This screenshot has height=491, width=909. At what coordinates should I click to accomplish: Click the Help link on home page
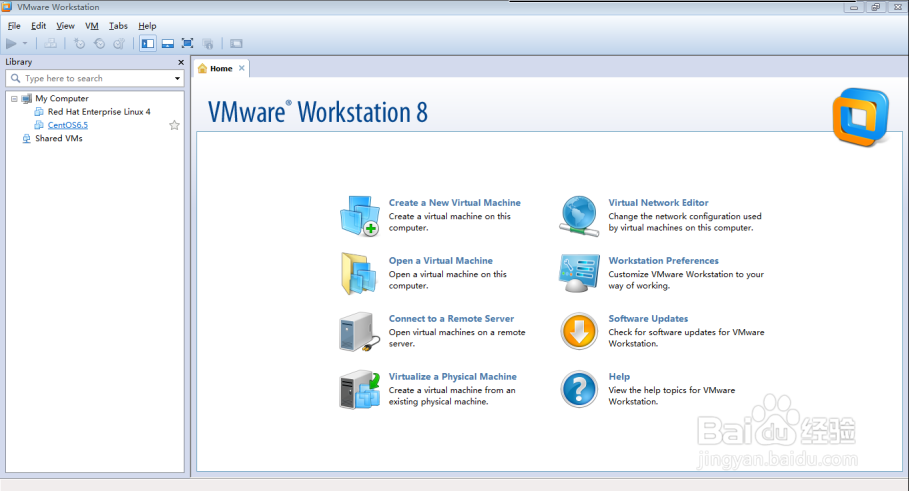[x=619, y=377]
